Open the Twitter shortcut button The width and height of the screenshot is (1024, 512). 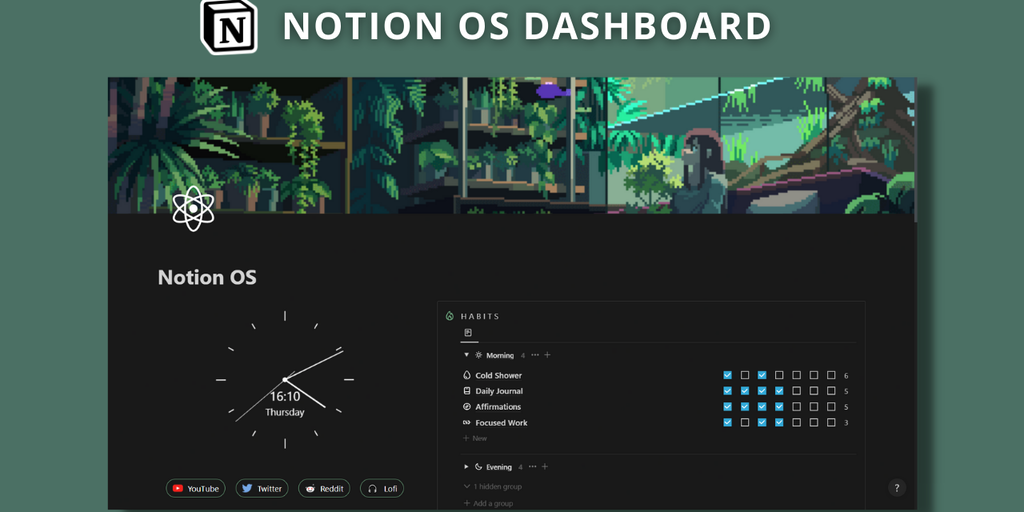pos(262,488)
